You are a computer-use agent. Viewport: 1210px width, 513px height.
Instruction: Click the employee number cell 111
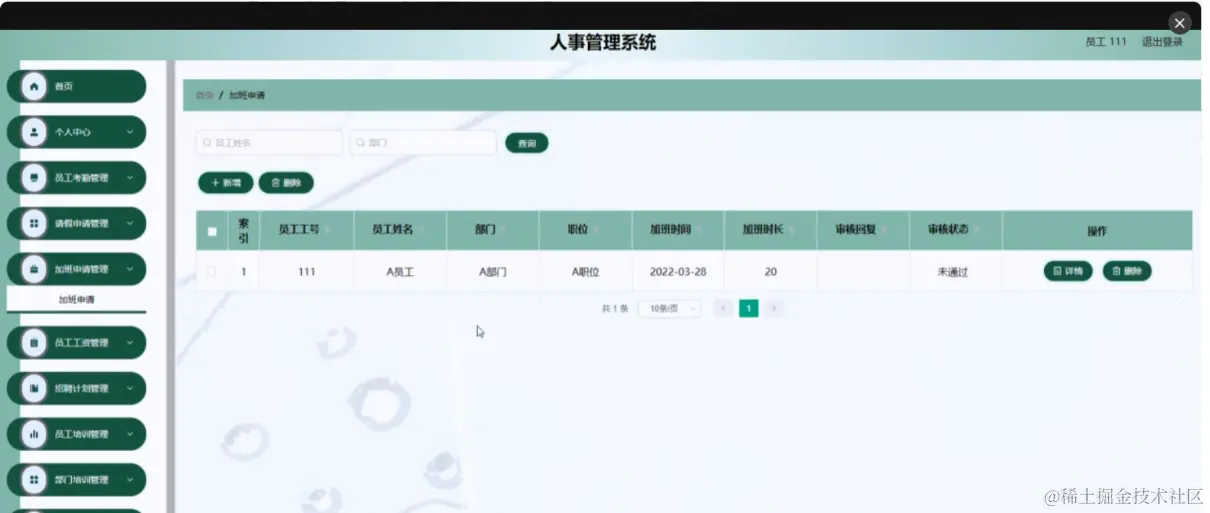307,272
